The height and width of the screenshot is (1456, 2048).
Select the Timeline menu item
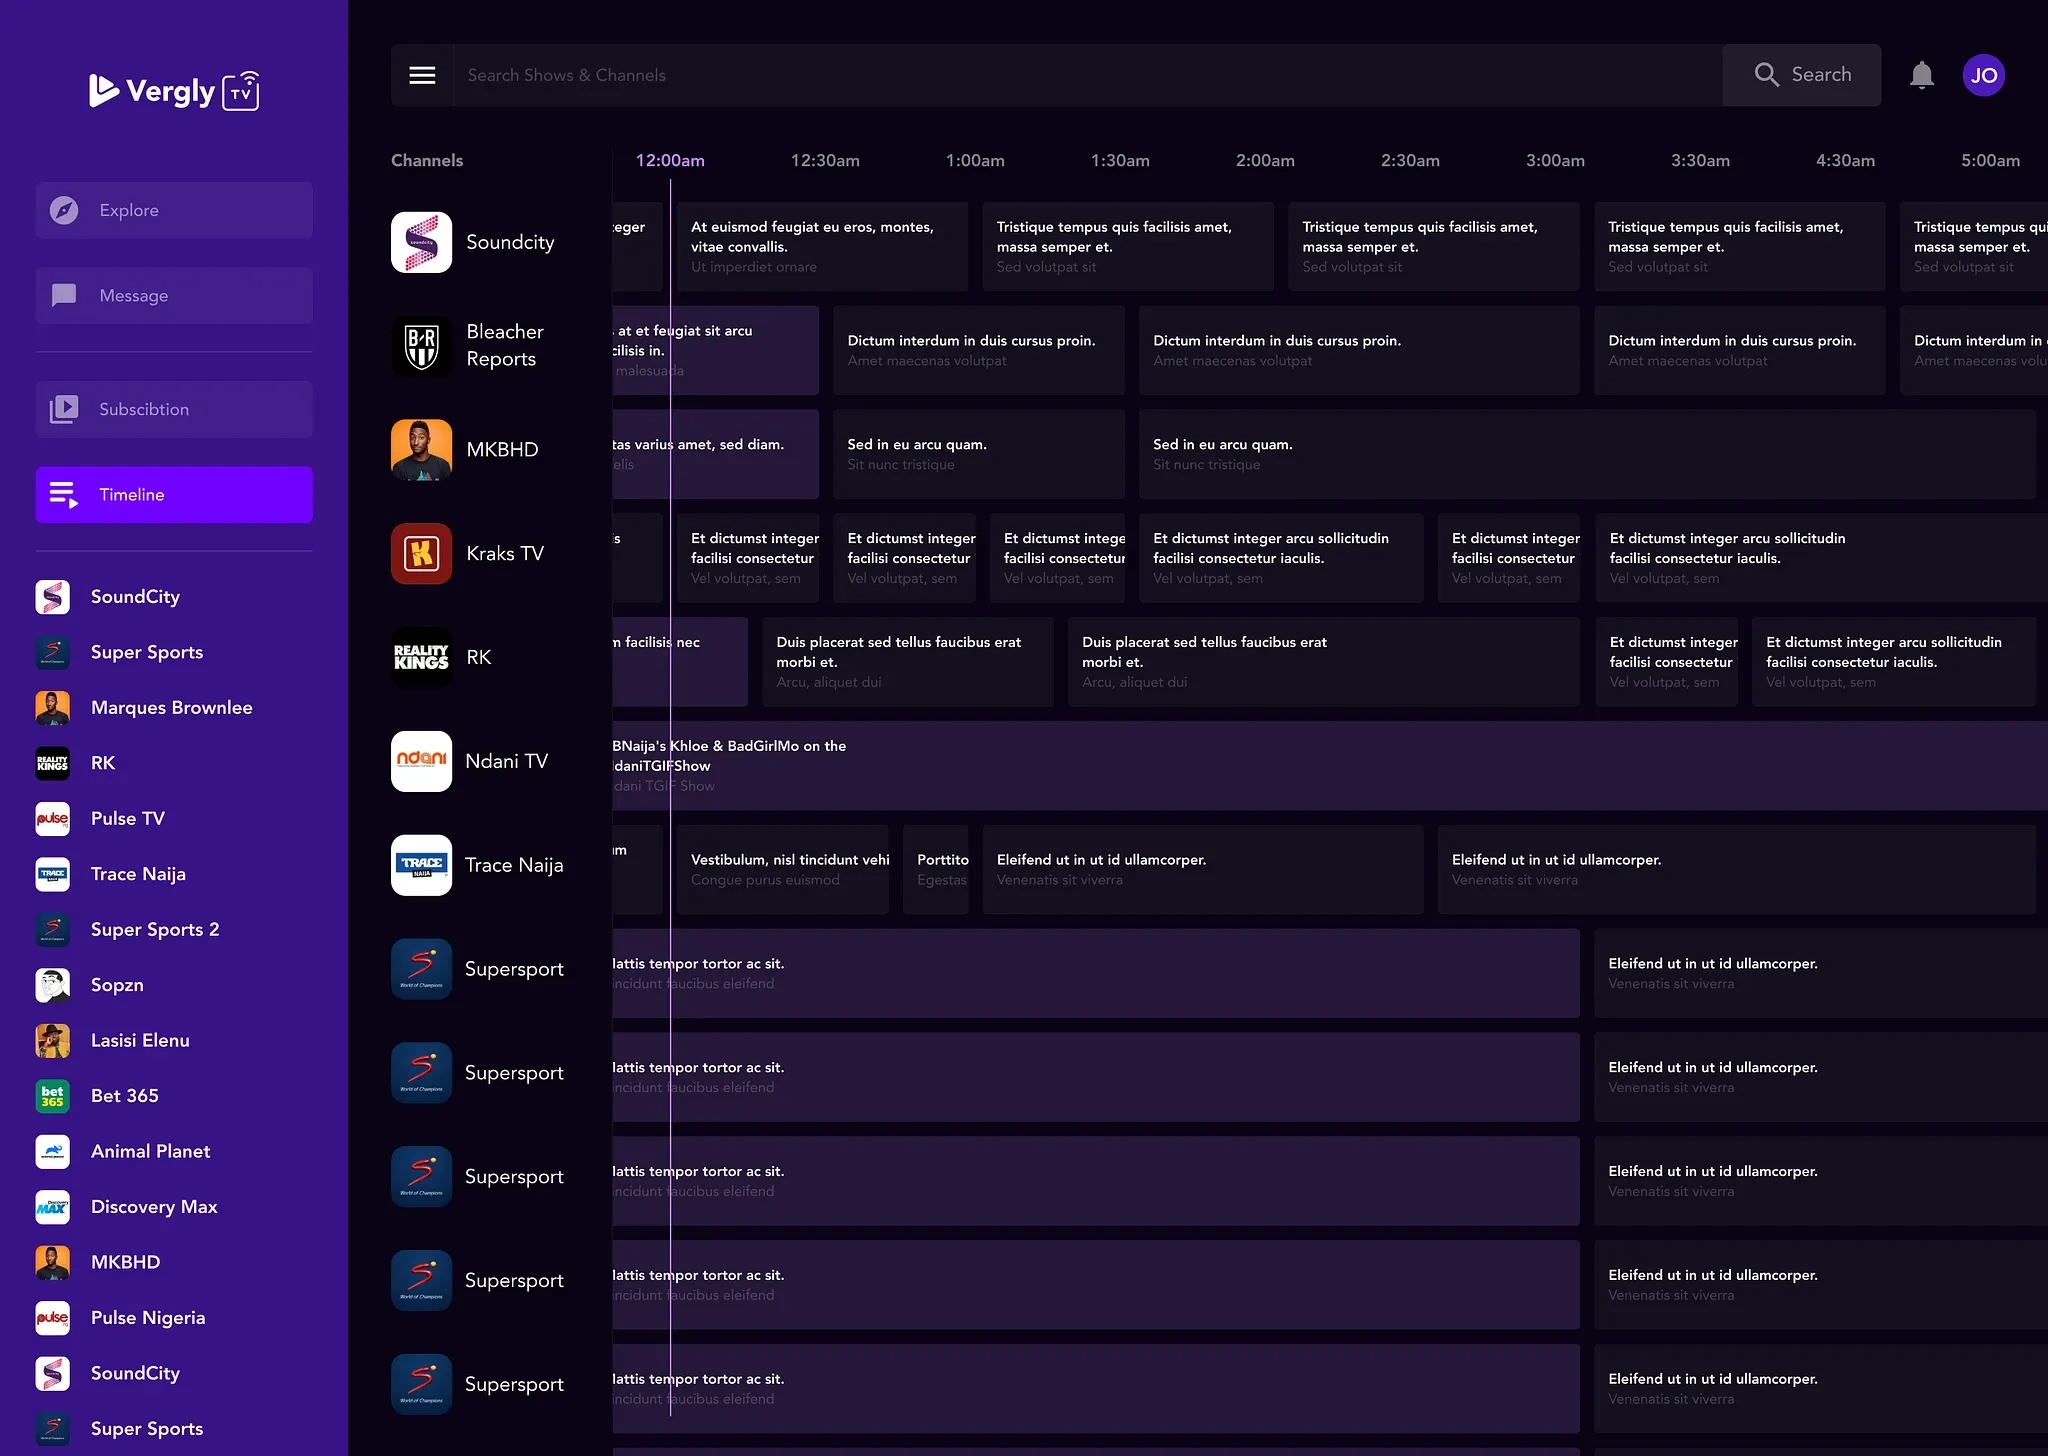click(174, 495)
